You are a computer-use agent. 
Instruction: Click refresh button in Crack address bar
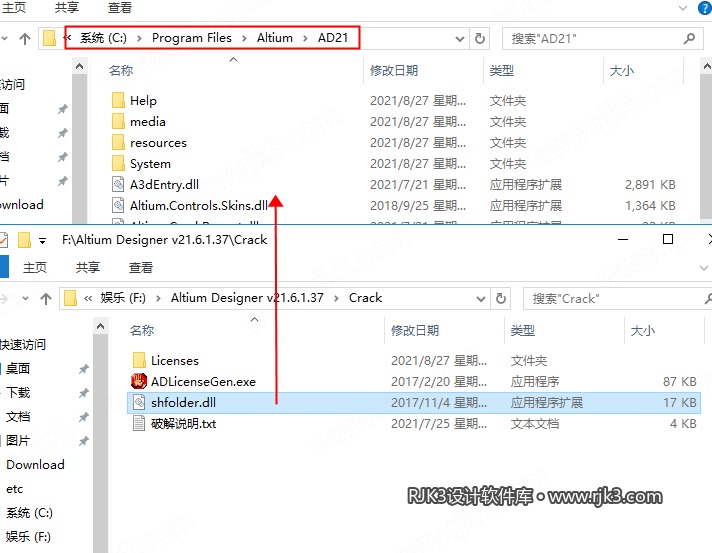[x=500, y=298]
